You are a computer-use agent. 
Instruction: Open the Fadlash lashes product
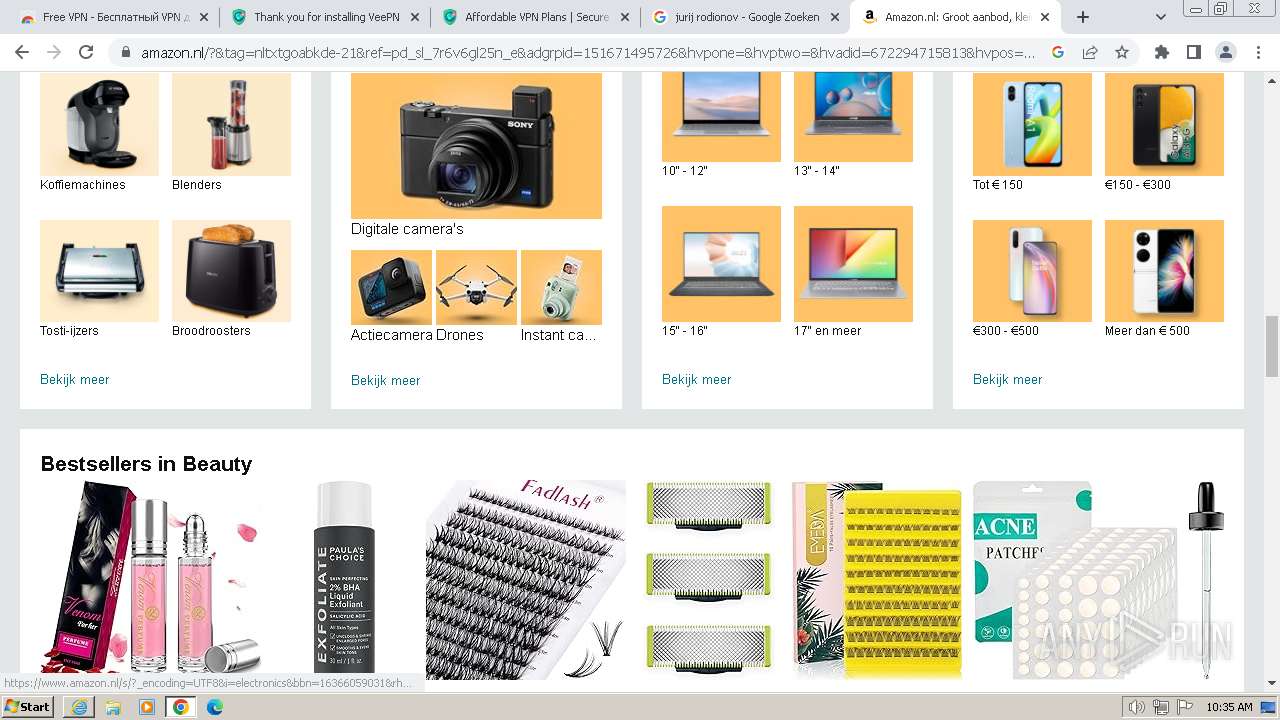tap(526, 580)
